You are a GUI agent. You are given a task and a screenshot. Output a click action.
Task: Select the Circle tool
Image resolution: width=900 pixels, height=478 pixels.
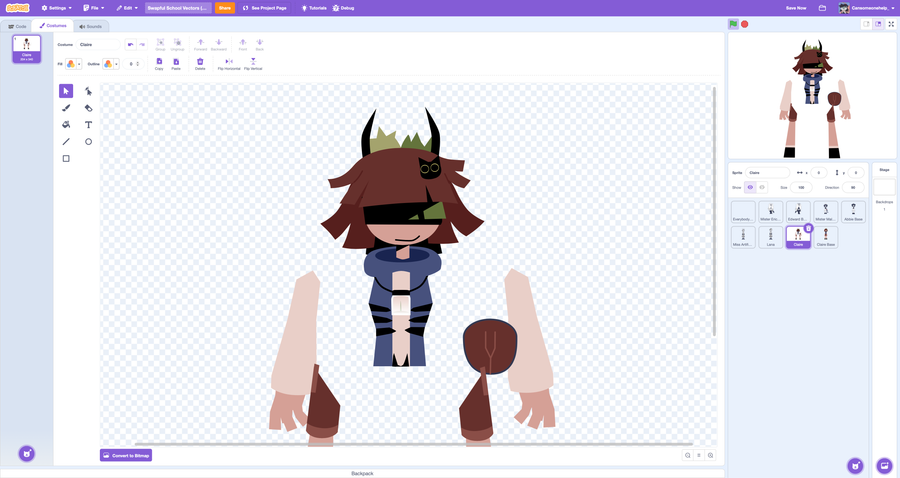(x=88, y=142)
